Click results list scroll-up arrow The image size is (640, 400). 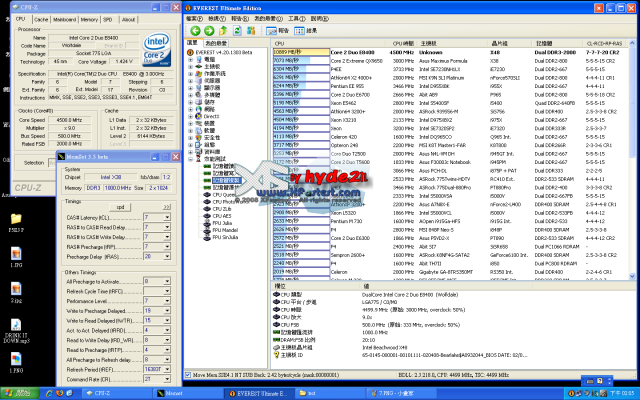(632, 43)
